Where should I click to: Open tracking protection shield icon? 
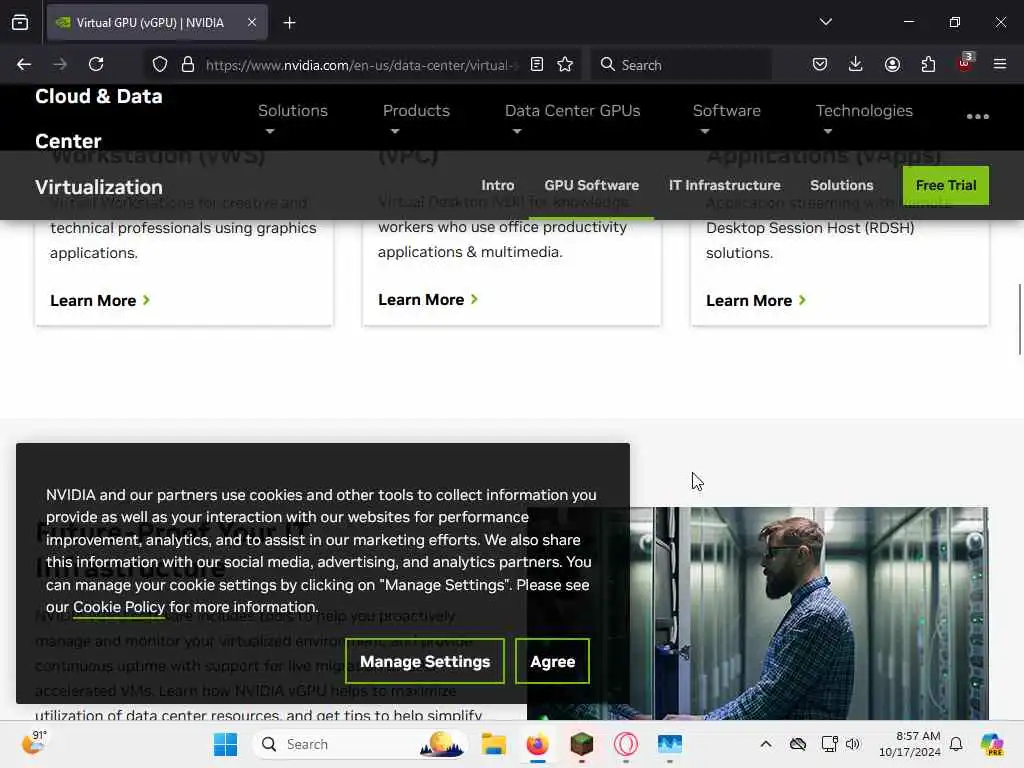(x=160, y=64)
